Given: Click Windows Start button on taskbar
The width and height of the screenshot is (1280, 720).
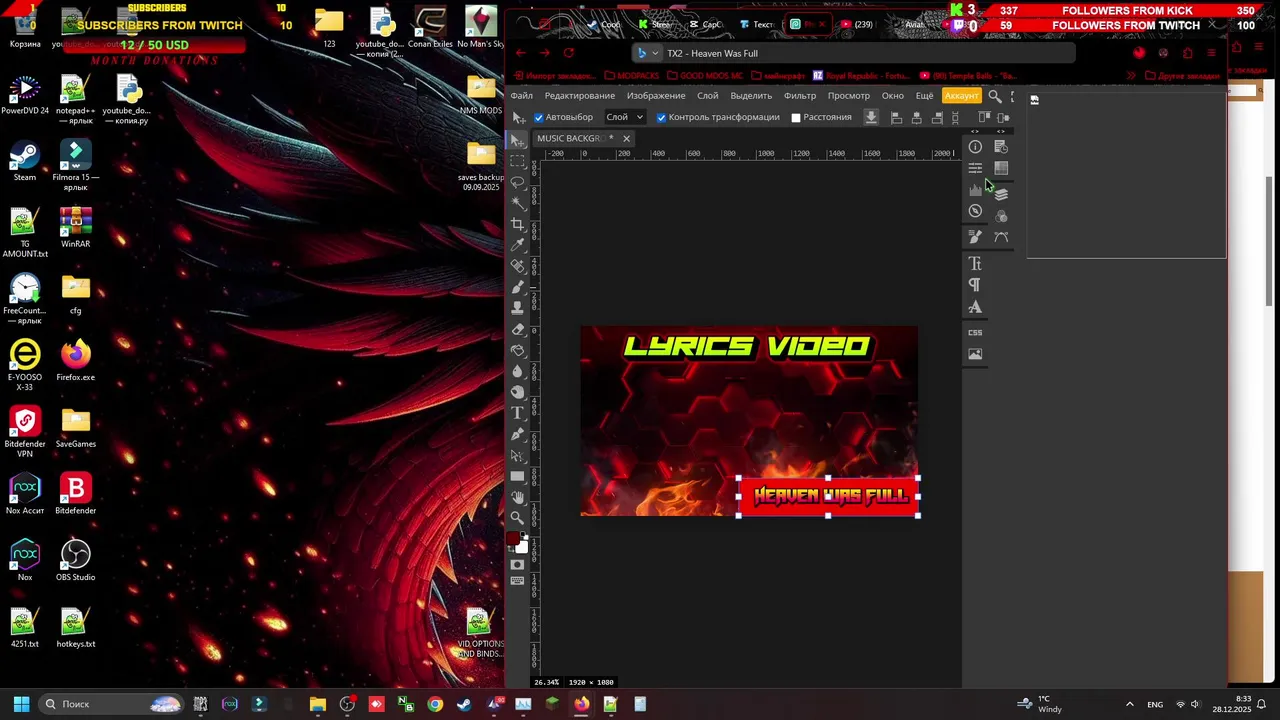Looking at the screenshot, I should (21, 704).
